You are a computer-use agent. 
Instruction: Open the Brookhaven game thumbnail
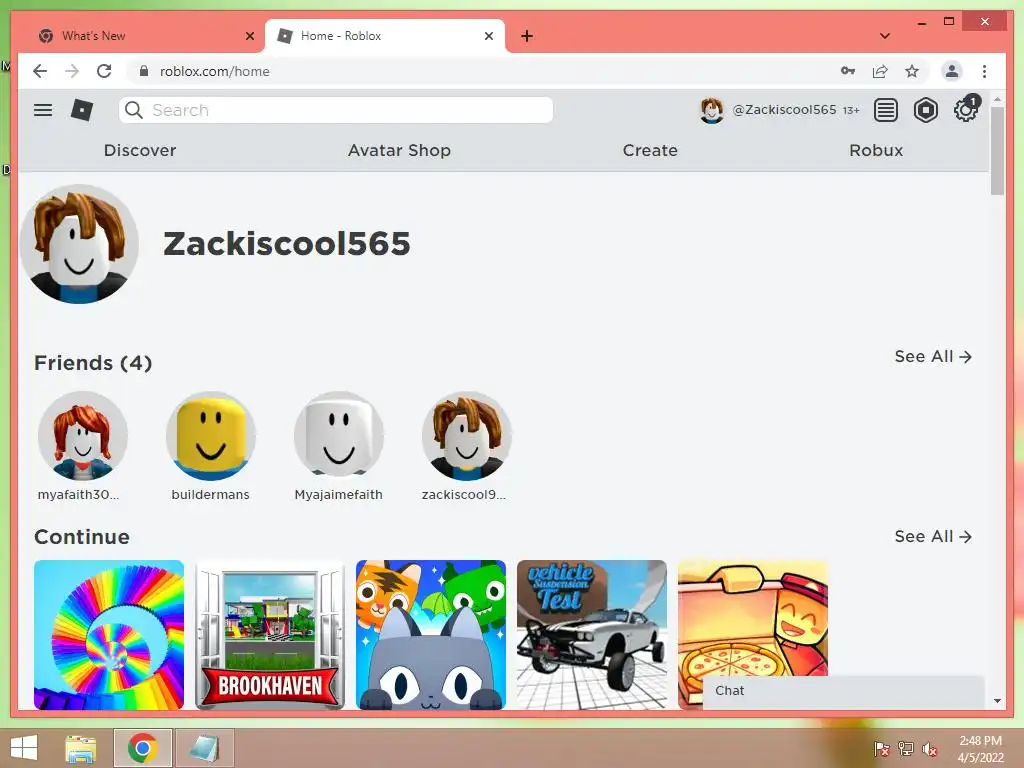(270, 635)
